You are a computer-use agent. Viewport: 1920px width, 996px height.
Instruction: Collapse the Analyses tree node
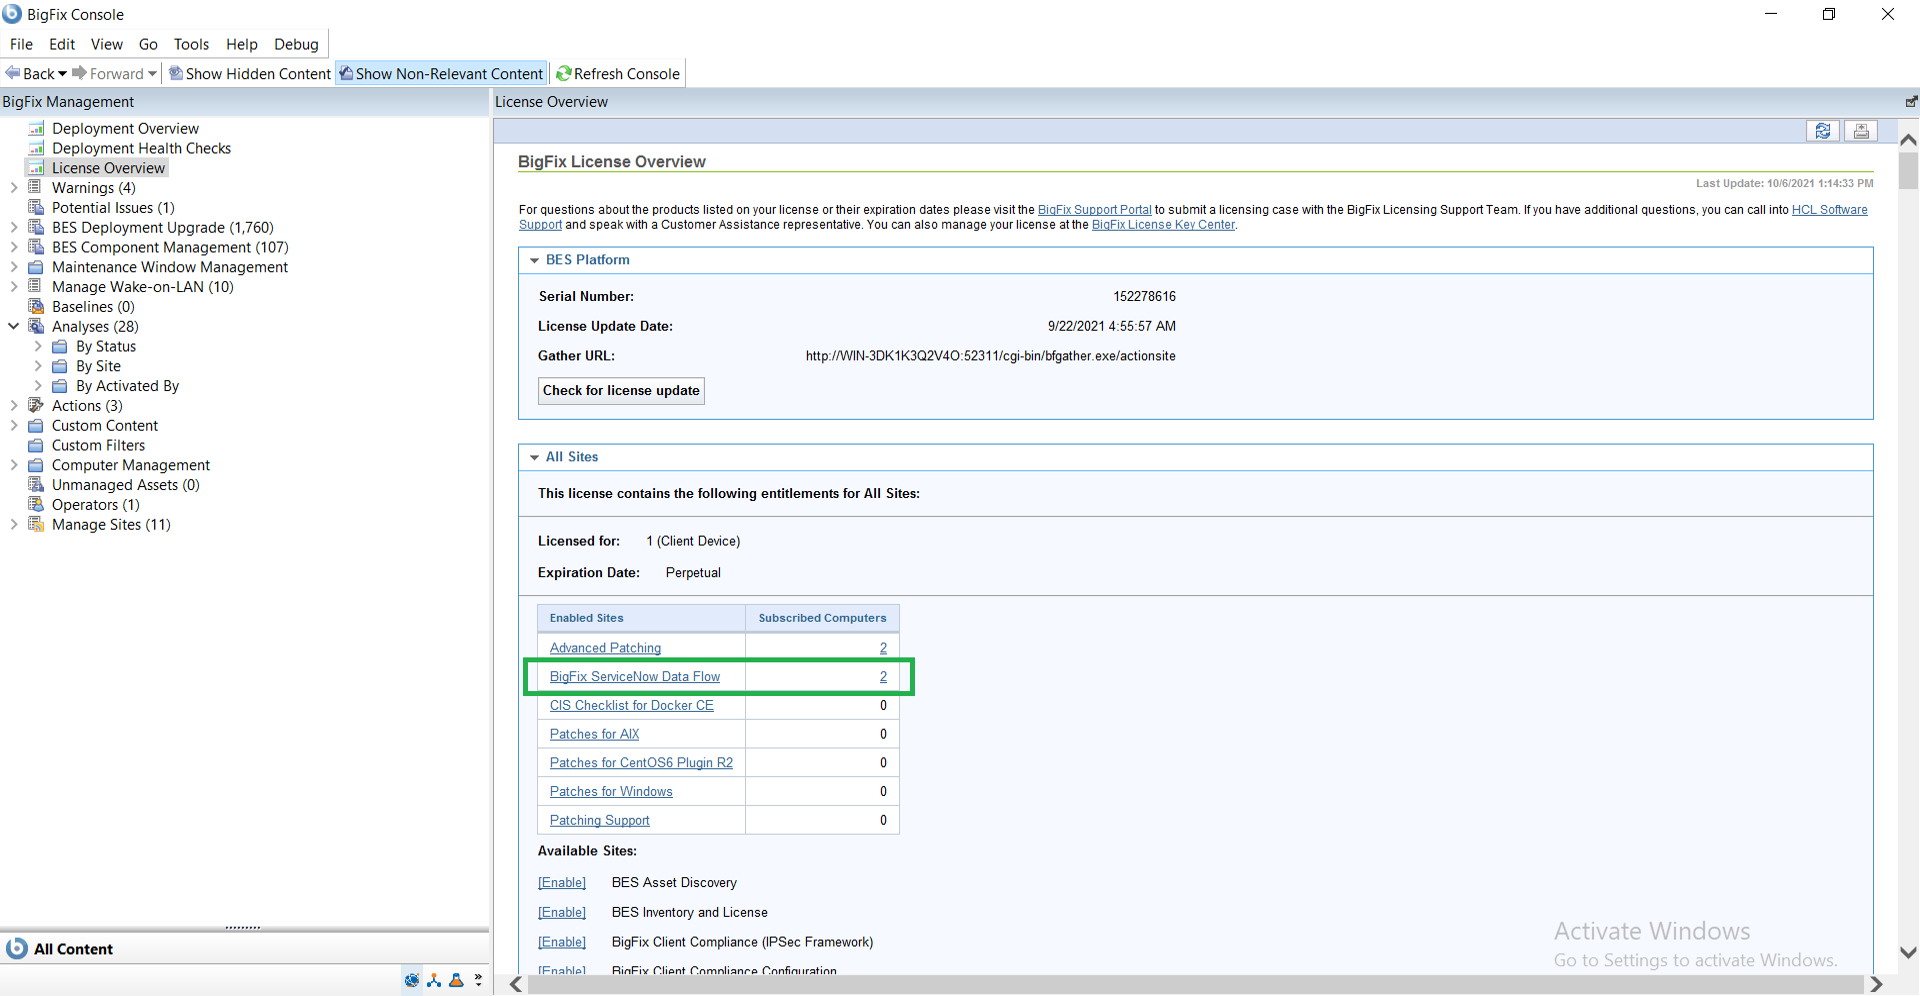(x=14, y=326)
